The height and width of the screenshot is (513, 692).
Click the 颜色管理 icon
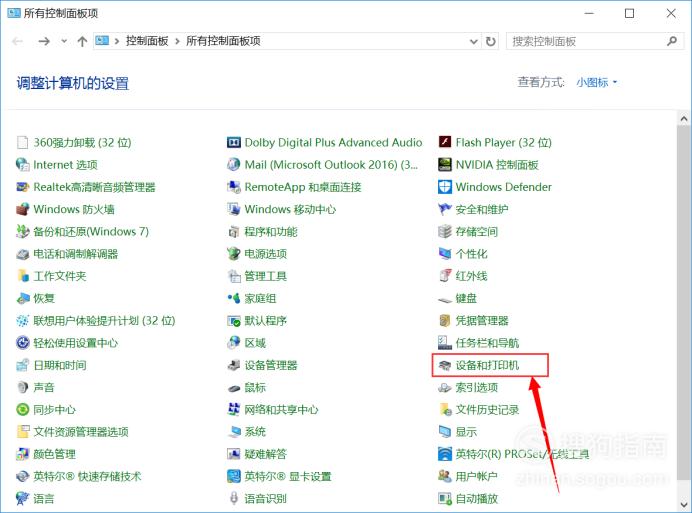pyautogui.click(x=23, y=454)
